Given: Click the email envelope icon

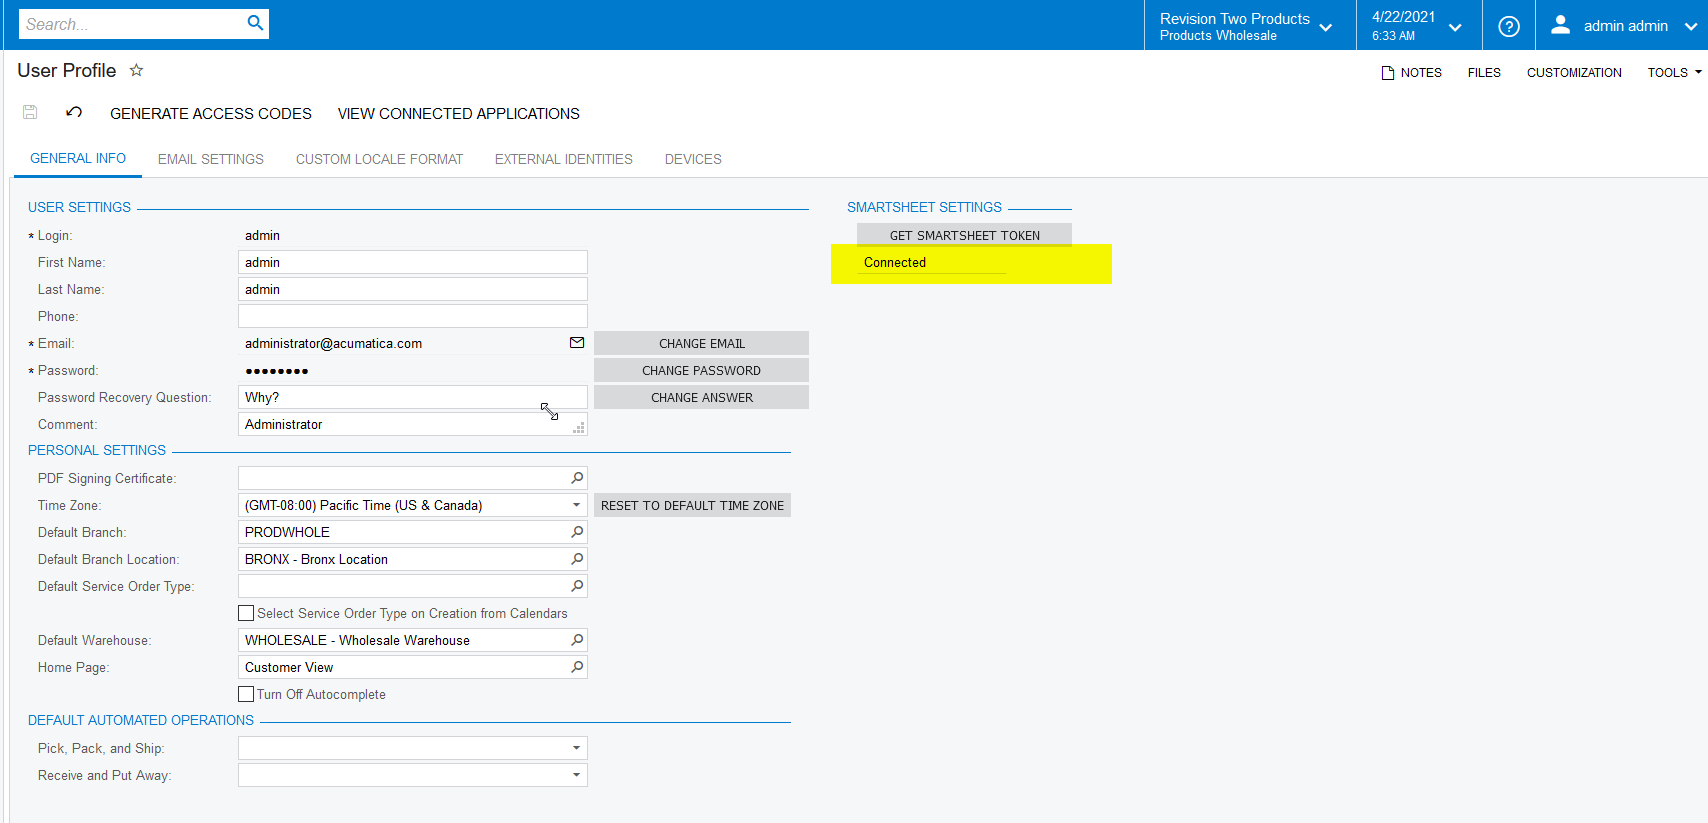Looking at the screenshot, I should click(x=577, y=343).
